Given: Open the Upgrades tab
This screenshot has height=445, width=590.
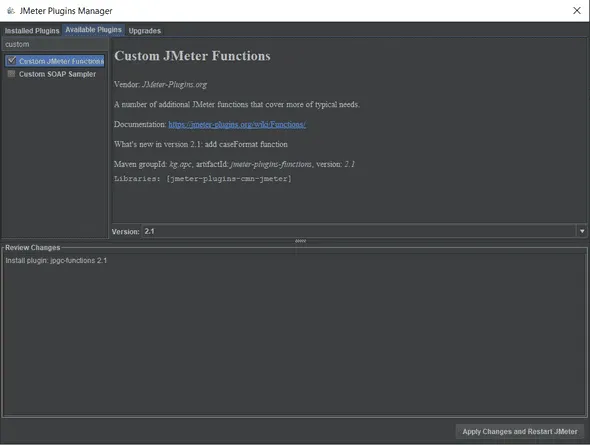Looking at the screenshot, I should [144, 30].
